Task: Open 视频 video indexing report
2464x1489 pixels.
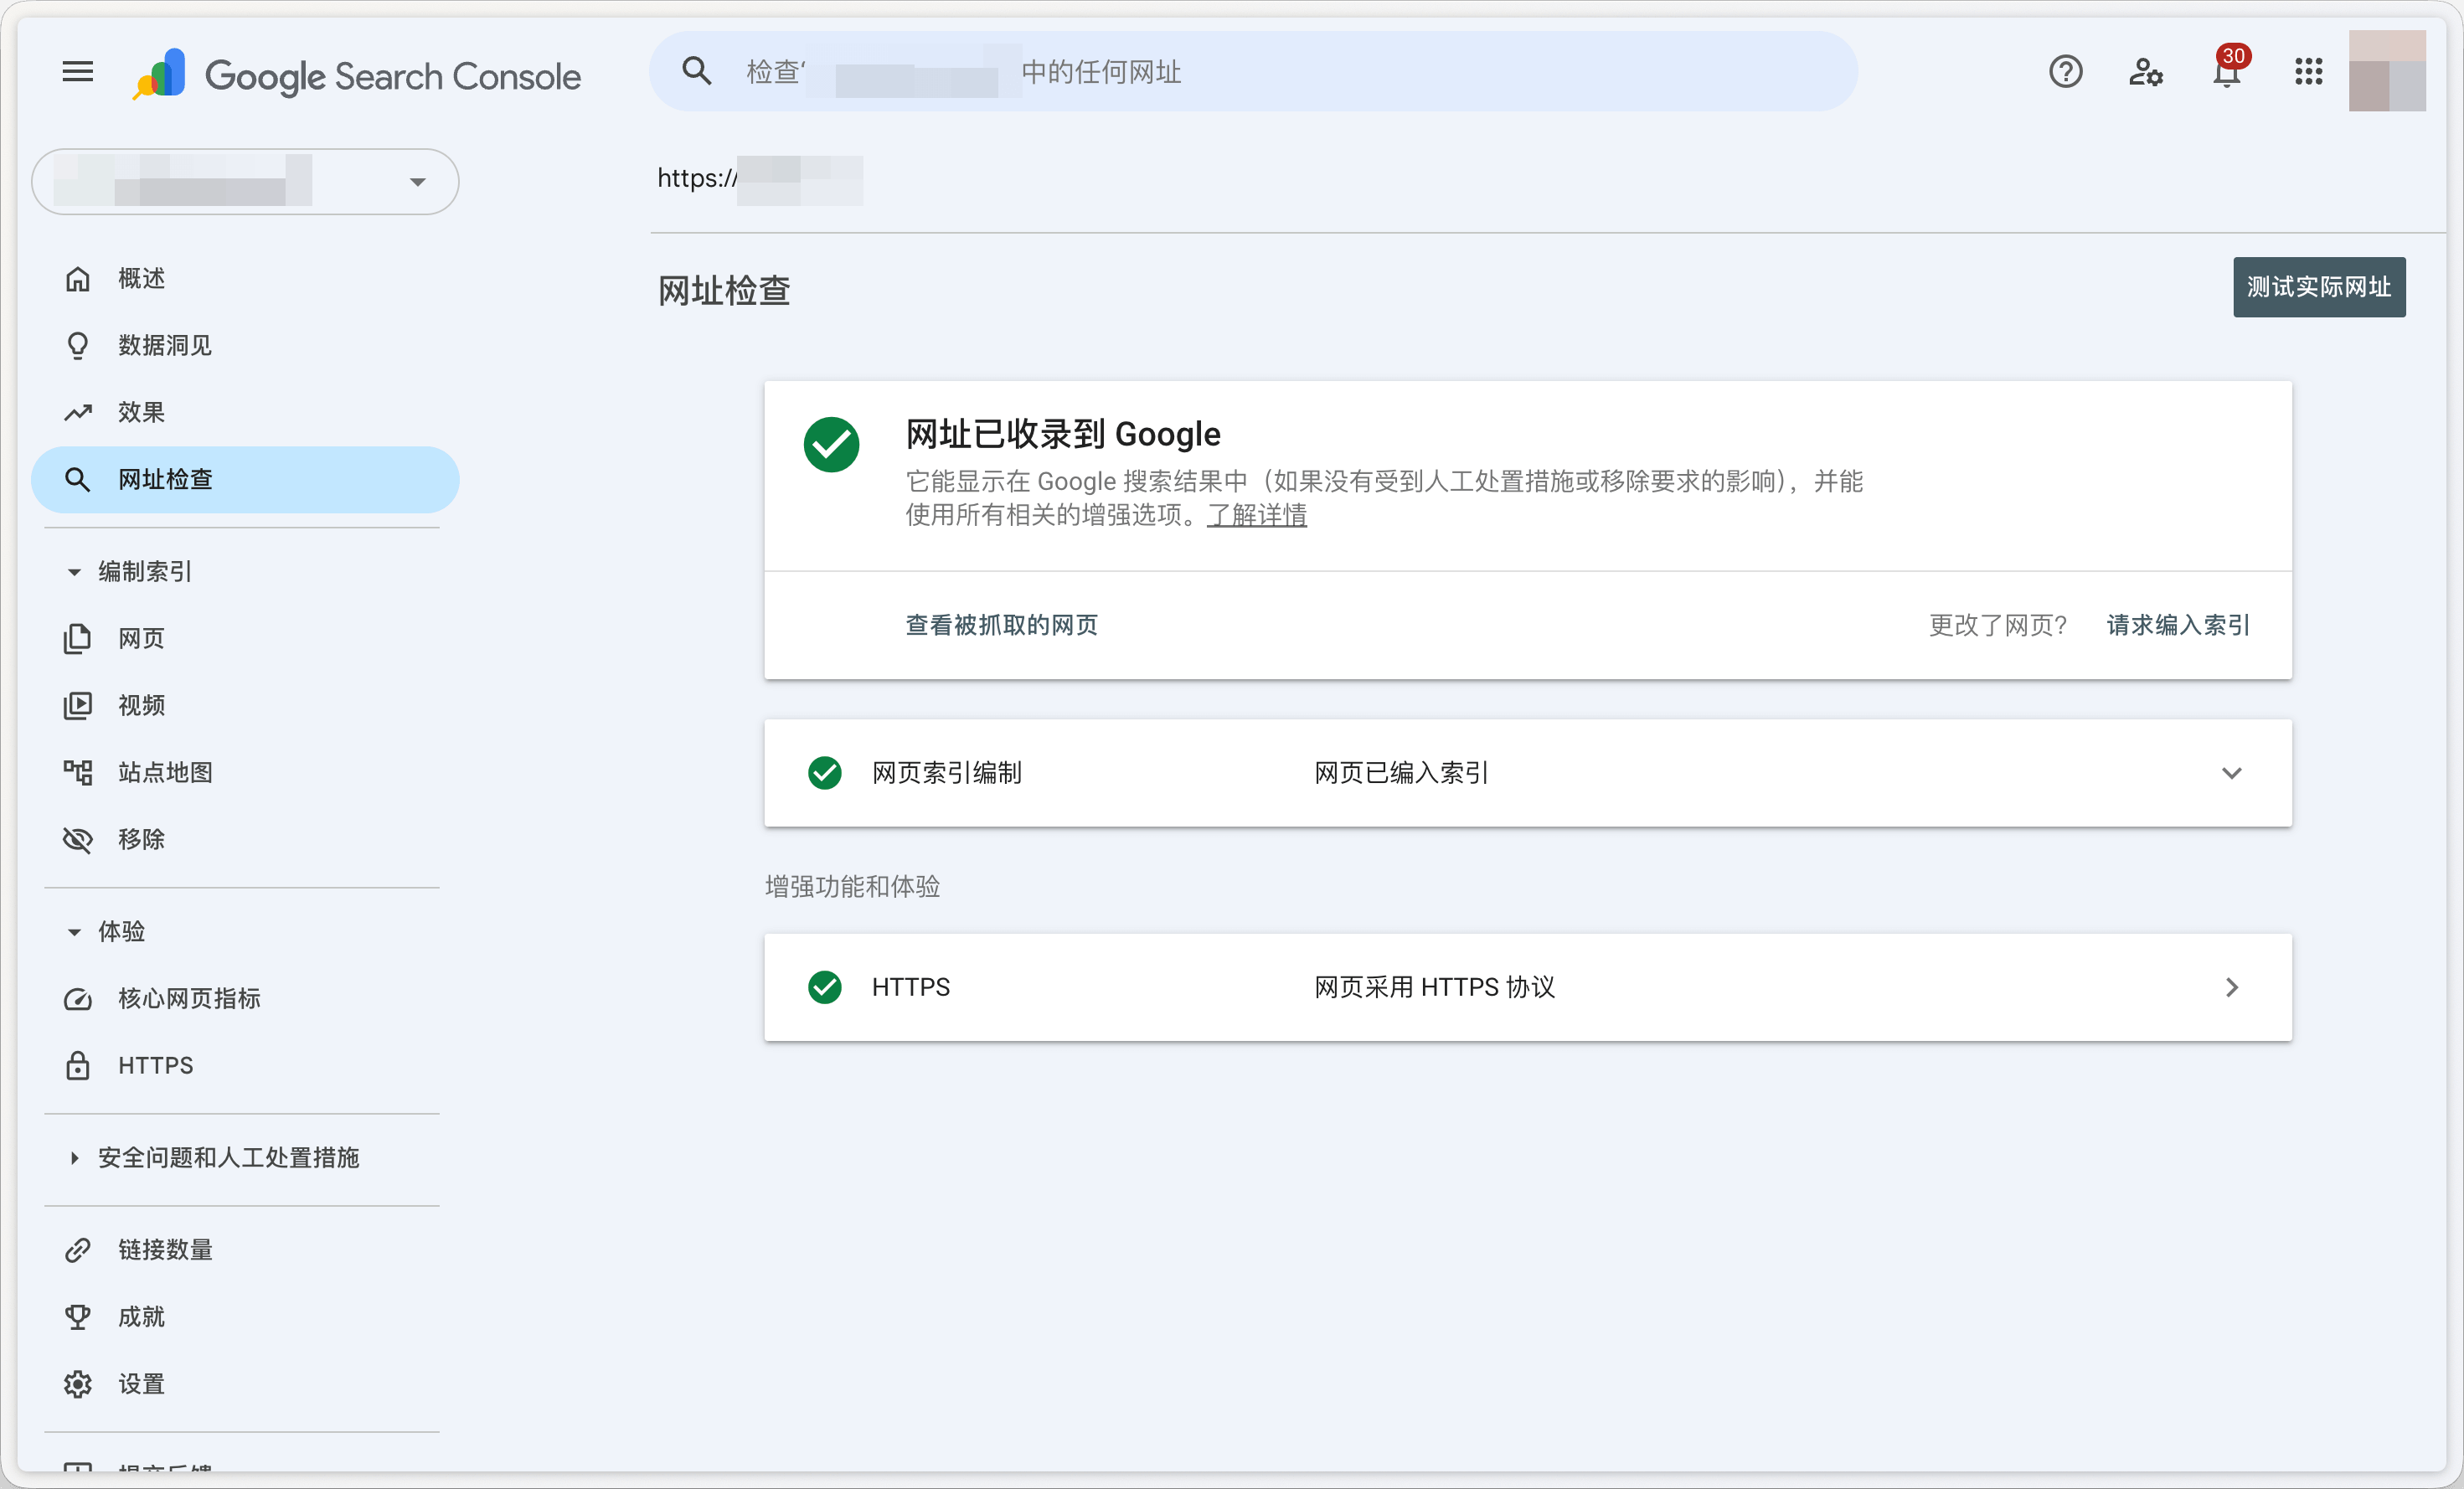Action: [x=245, y=705]
